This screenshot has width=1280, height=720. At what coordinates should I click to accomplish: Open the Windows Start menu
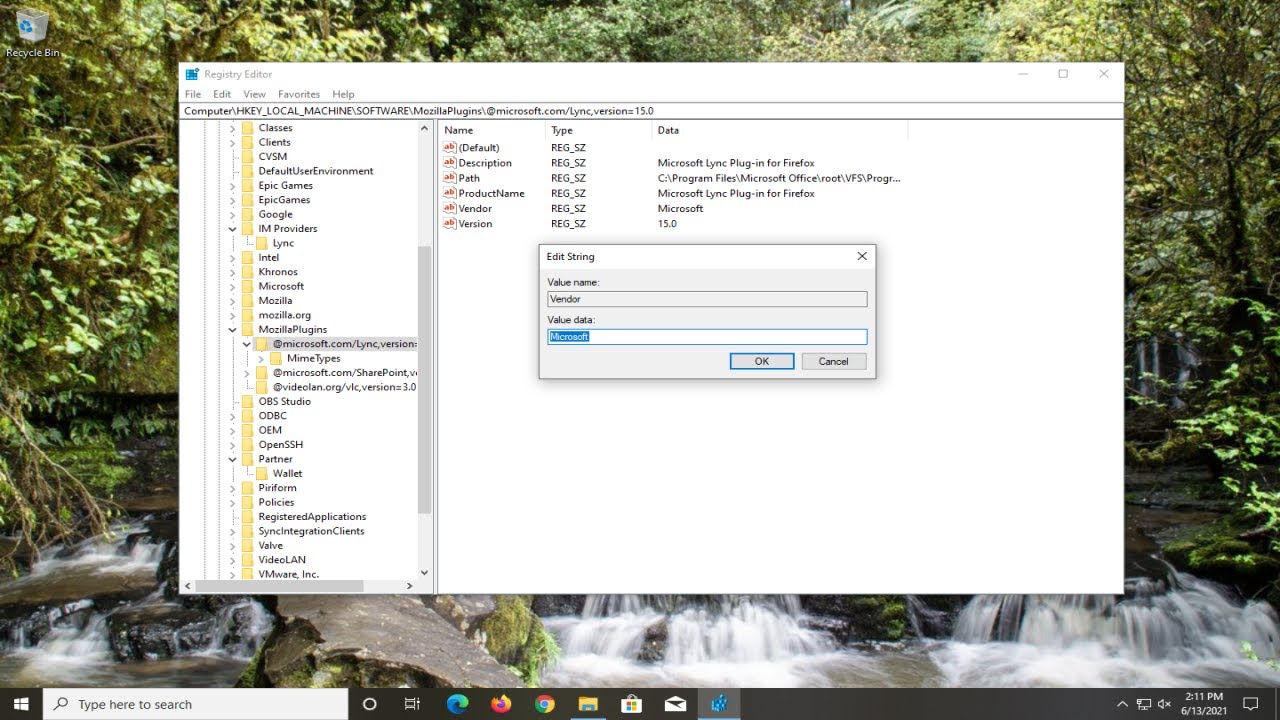(21, 704)
